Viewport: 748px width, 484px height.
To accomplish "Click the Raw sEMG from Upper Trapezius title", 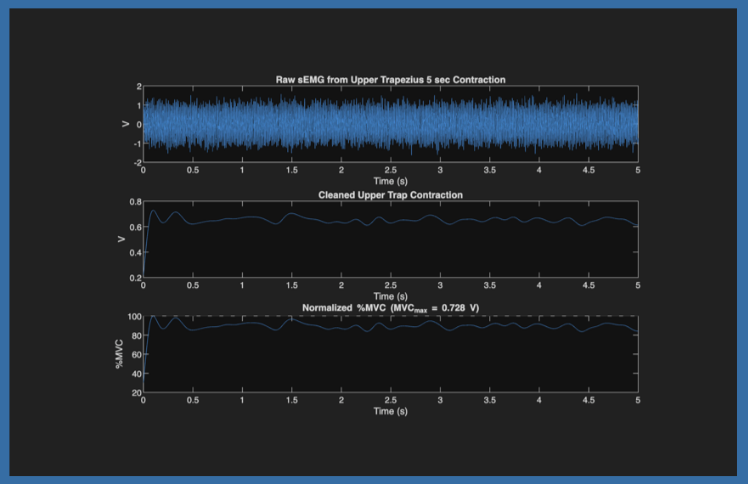I will [x=390, y=79].
